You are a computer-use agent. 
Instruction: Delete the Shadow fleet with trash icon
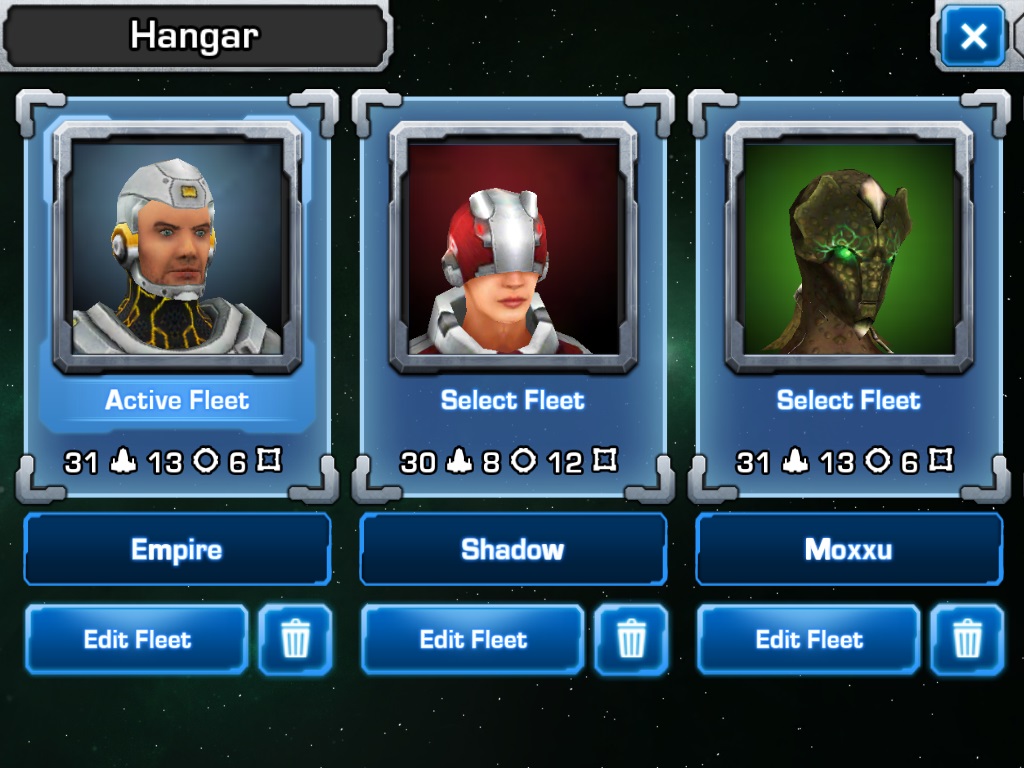[x=631, y=639]
